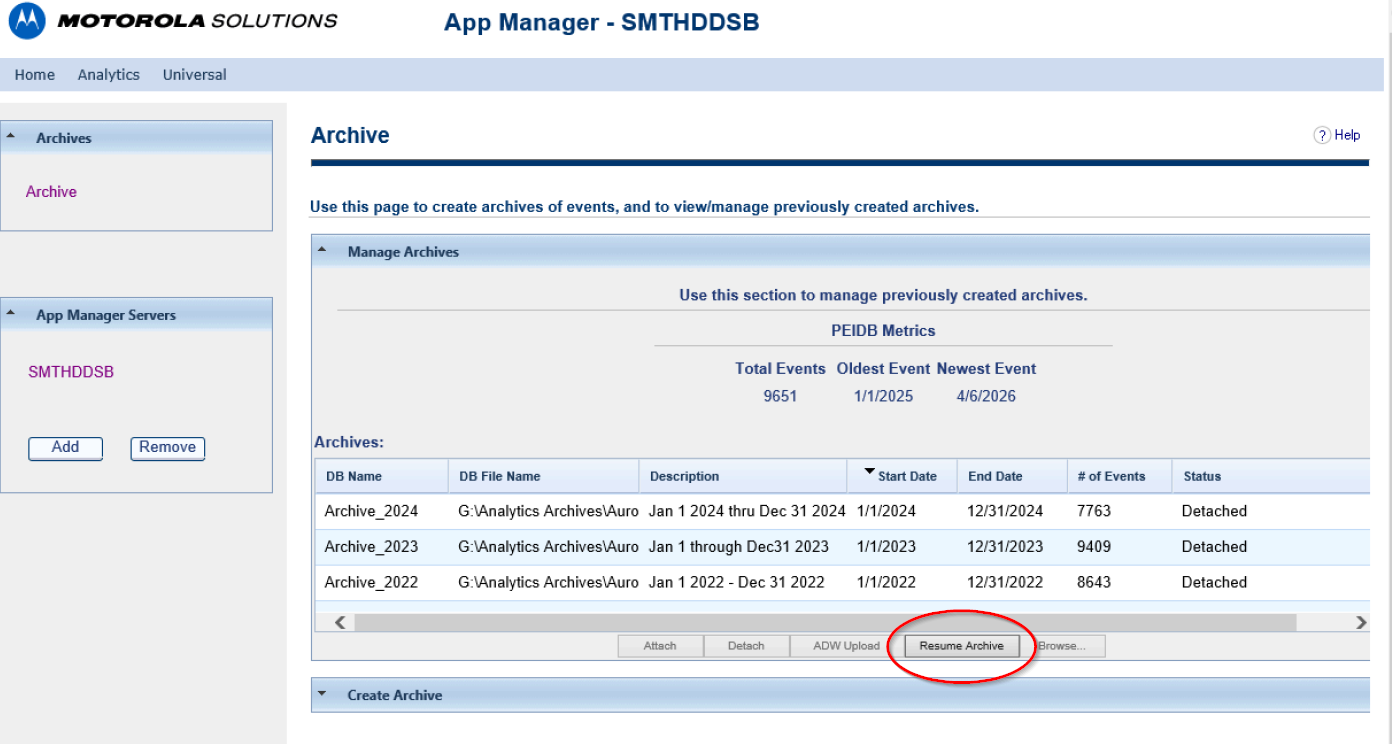Screen dimensions: 1392x744
Task: Click the Resume Archive button
Action: click(962, 646)
